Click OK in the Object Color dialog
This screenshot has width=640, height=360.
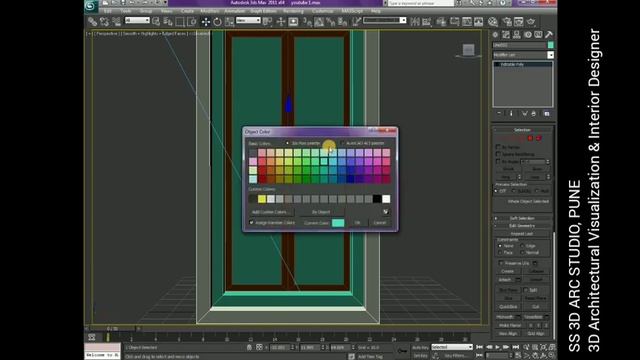[x=357, y=223]
